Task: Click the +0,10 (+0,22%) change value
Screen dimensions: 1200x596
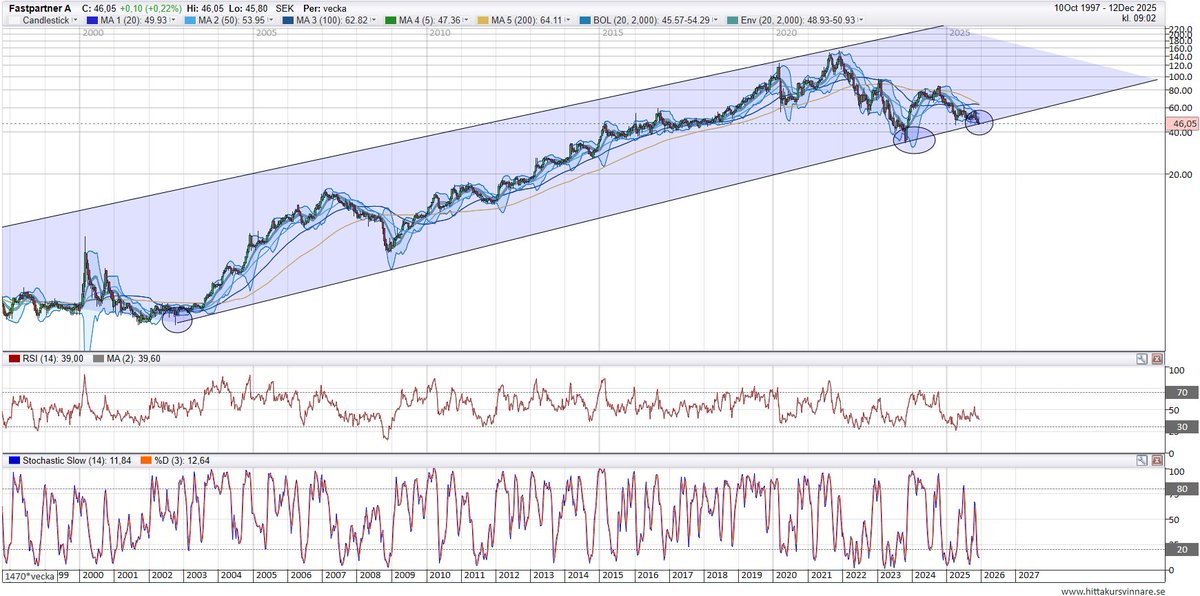Action: tap(150, 8)
